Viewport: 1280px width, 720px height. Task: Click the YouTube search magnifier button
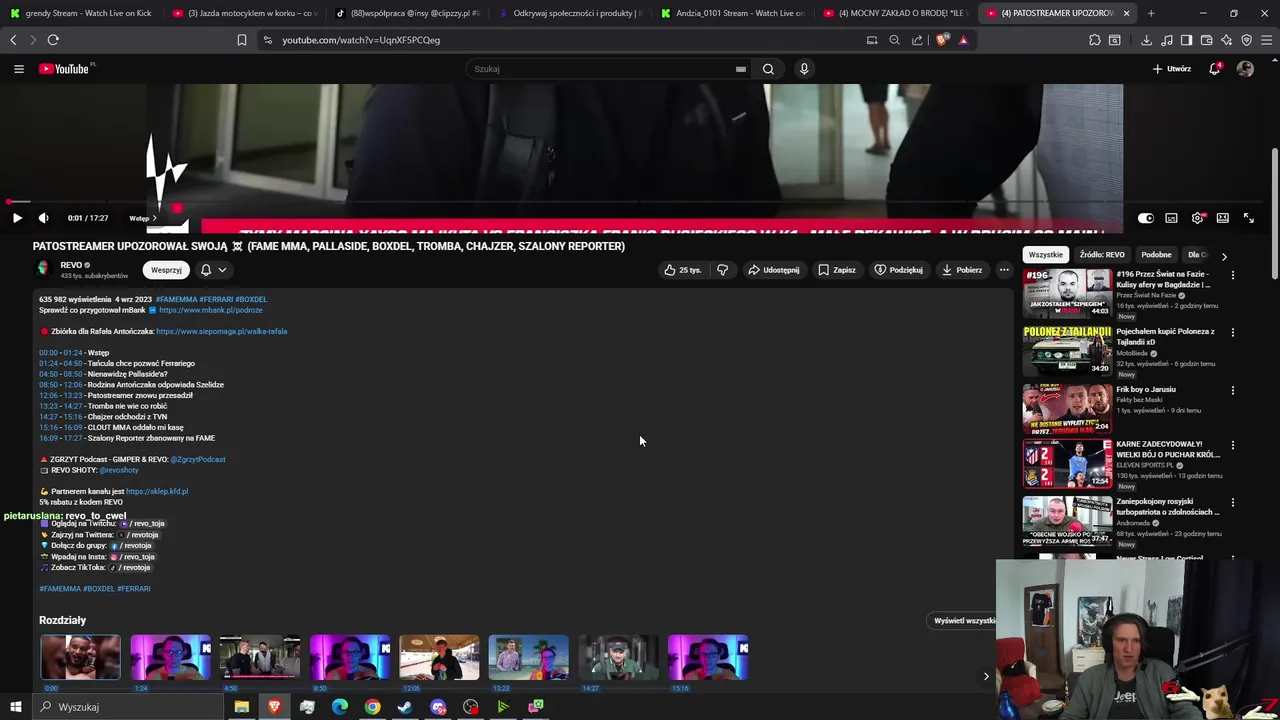point(768,69)
